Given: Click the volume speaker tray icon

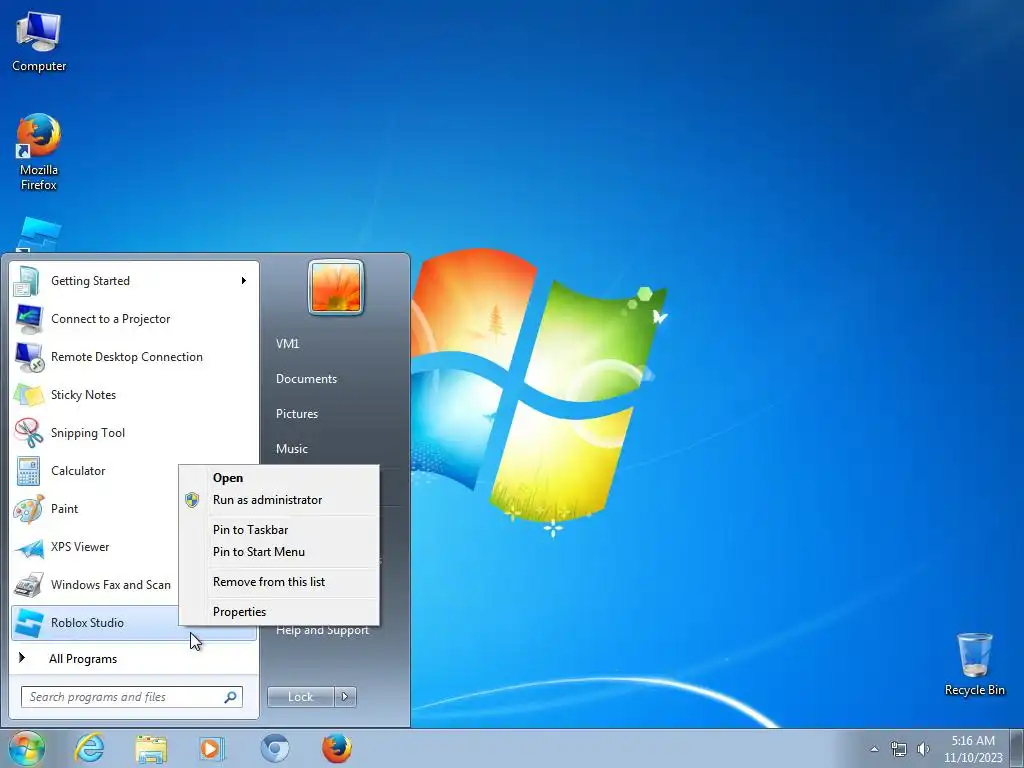Looking at the screenshot, I should pyautogui.click(x=923, y=749).
